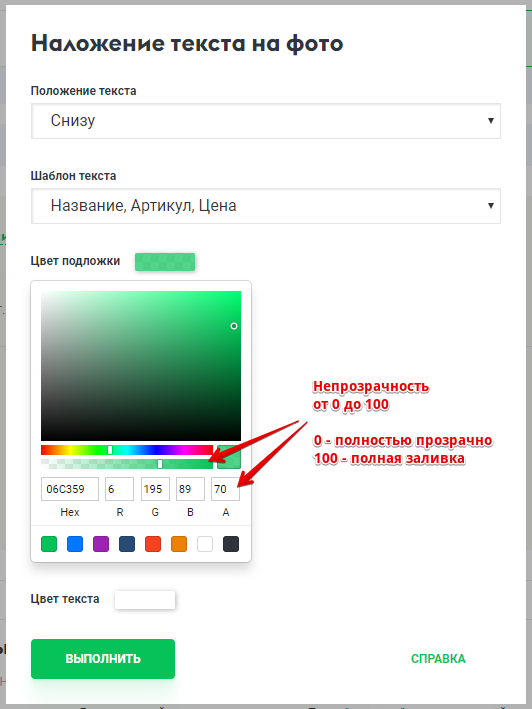The image size is (532, 709).
Task: Click the rainbow hue slider bar
Action: click(x=127, y=450)
